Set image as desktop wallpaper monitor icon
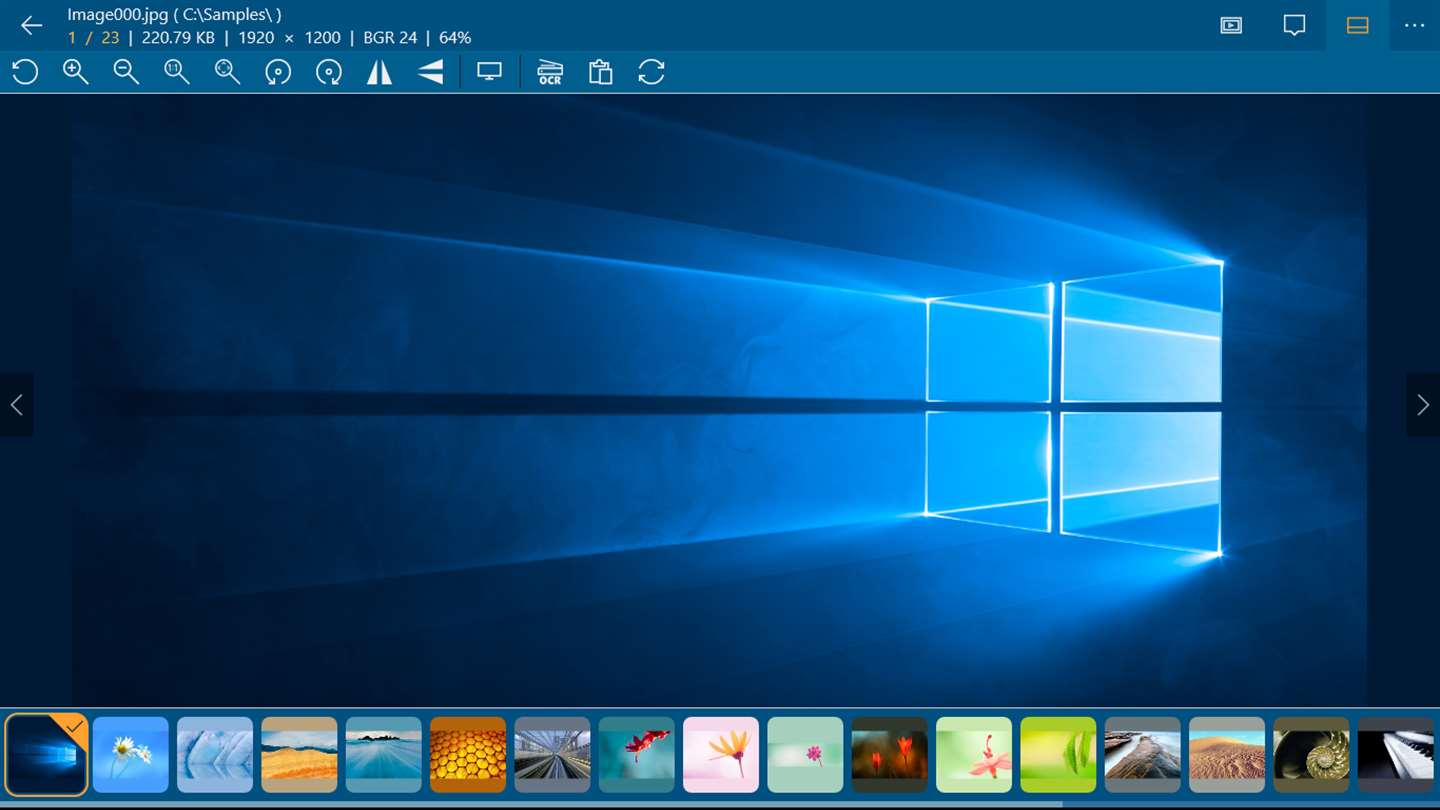 click(489, 72)
